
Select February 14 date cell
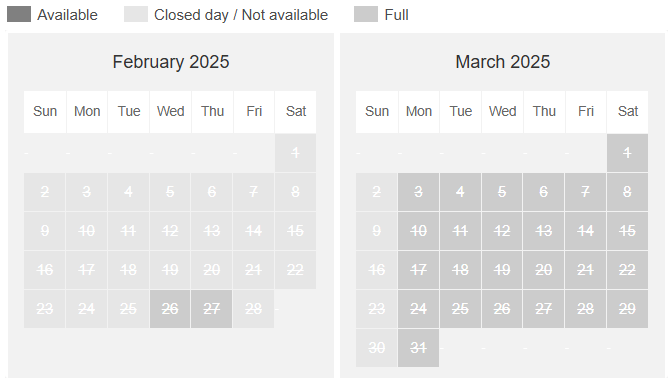254,231
